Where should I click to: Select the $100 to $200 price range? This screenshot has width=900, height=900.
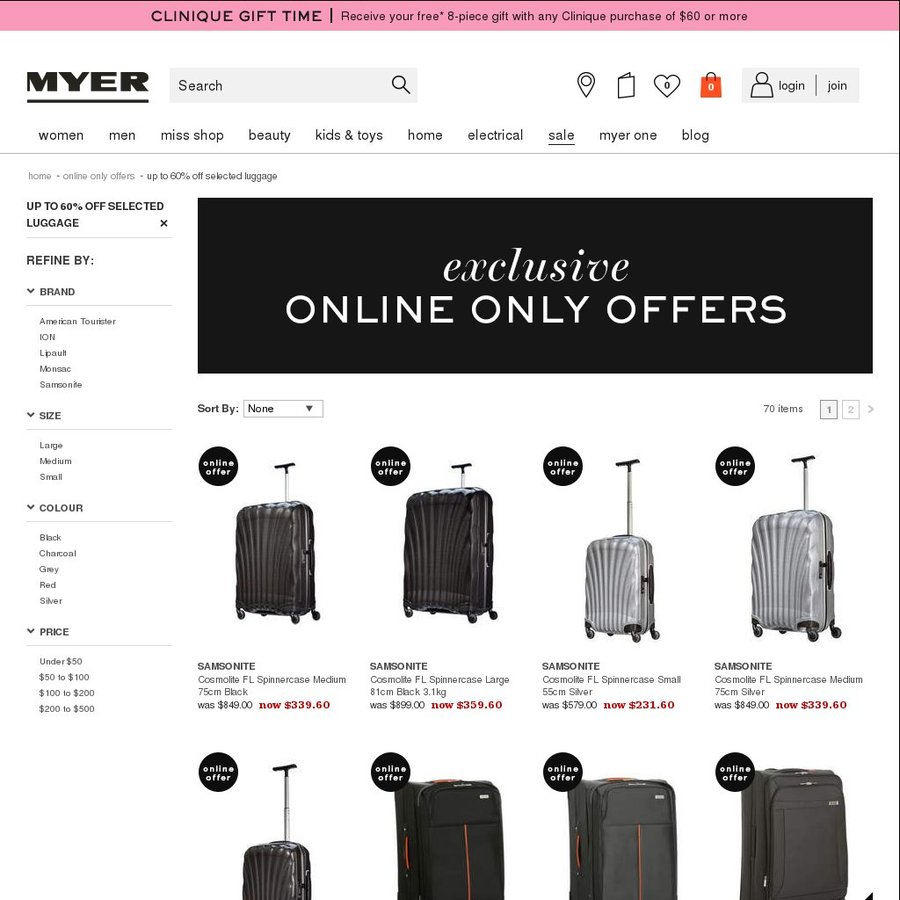pos(67,693)
